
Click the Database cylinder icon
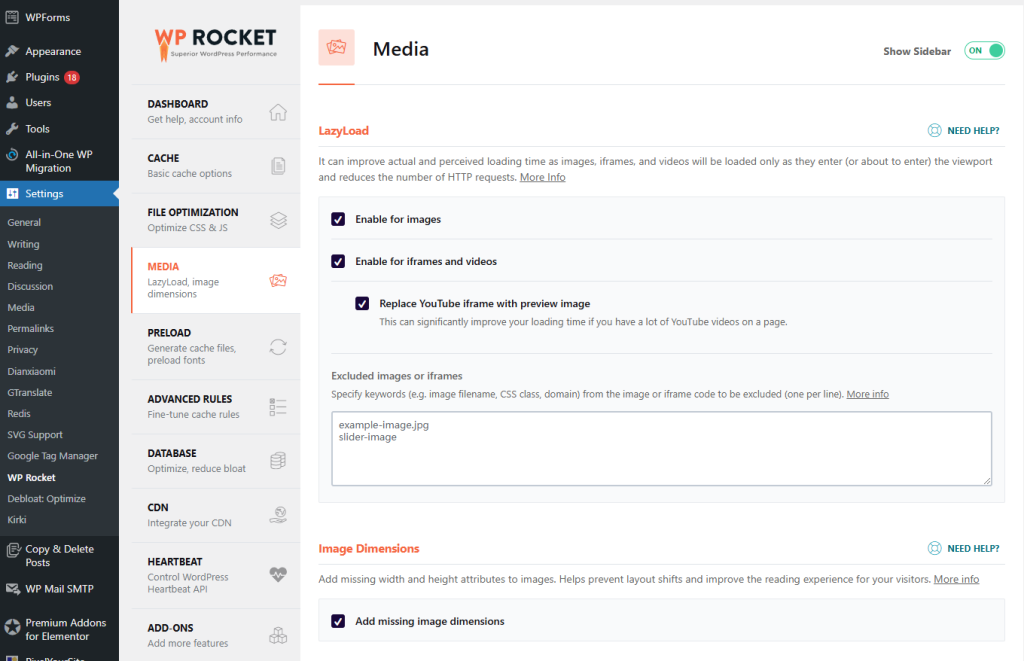pos(278,461)
